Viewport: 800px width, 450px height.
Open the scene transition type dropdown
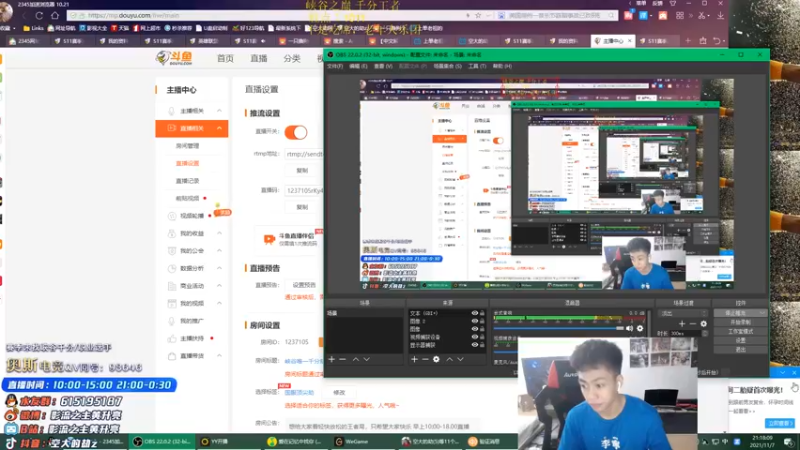tap(683, 313)
